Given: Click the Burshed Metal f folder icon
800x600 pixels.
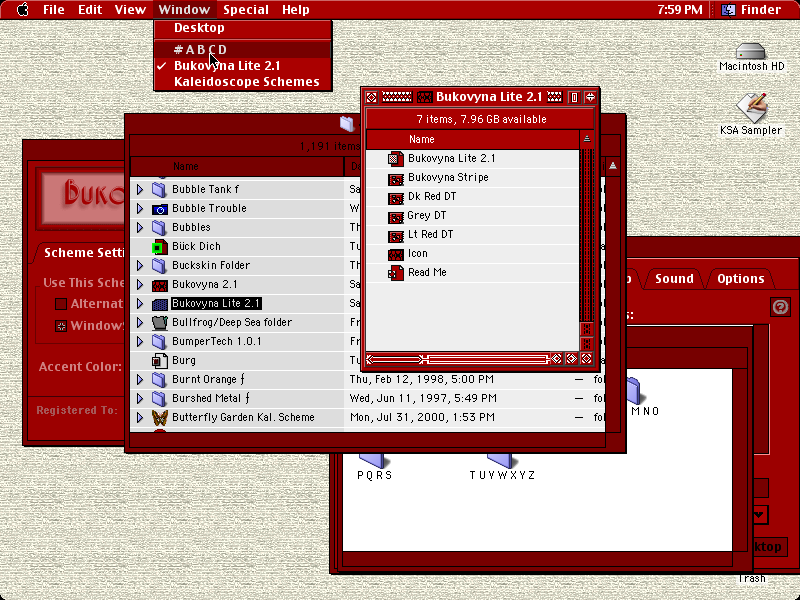Looking at the screenshot, I should click(159, 398).
